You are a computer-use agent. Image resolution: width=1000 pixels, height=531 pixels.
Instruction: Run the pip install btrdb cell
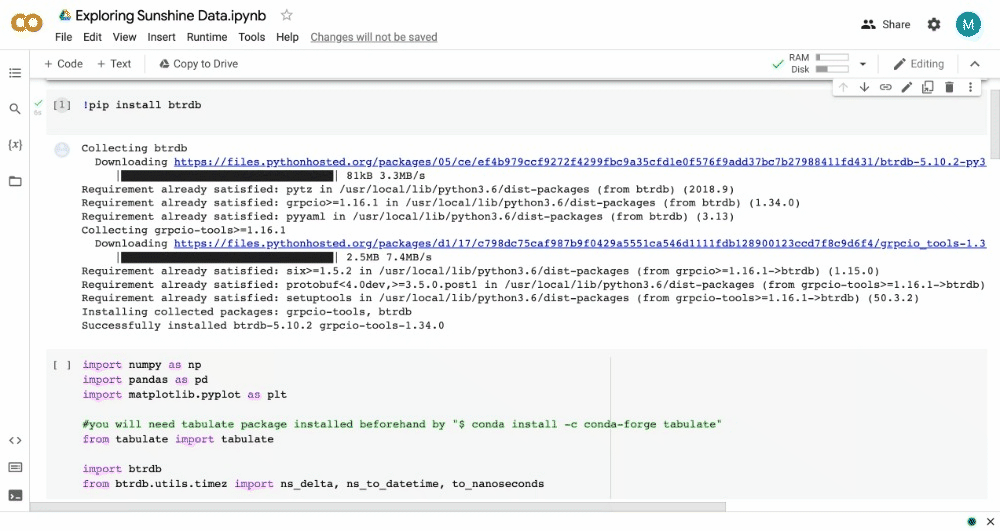coord(62,105)
